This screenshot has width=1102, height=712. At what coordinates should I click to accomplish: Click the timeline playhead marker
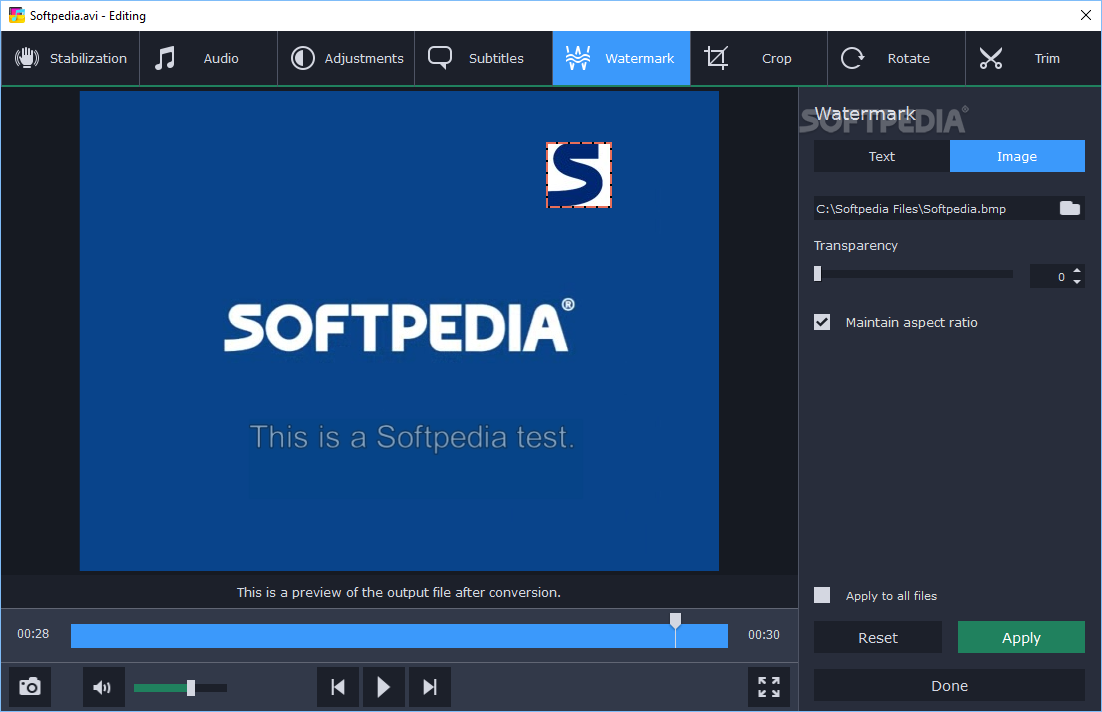coord(675,620)
